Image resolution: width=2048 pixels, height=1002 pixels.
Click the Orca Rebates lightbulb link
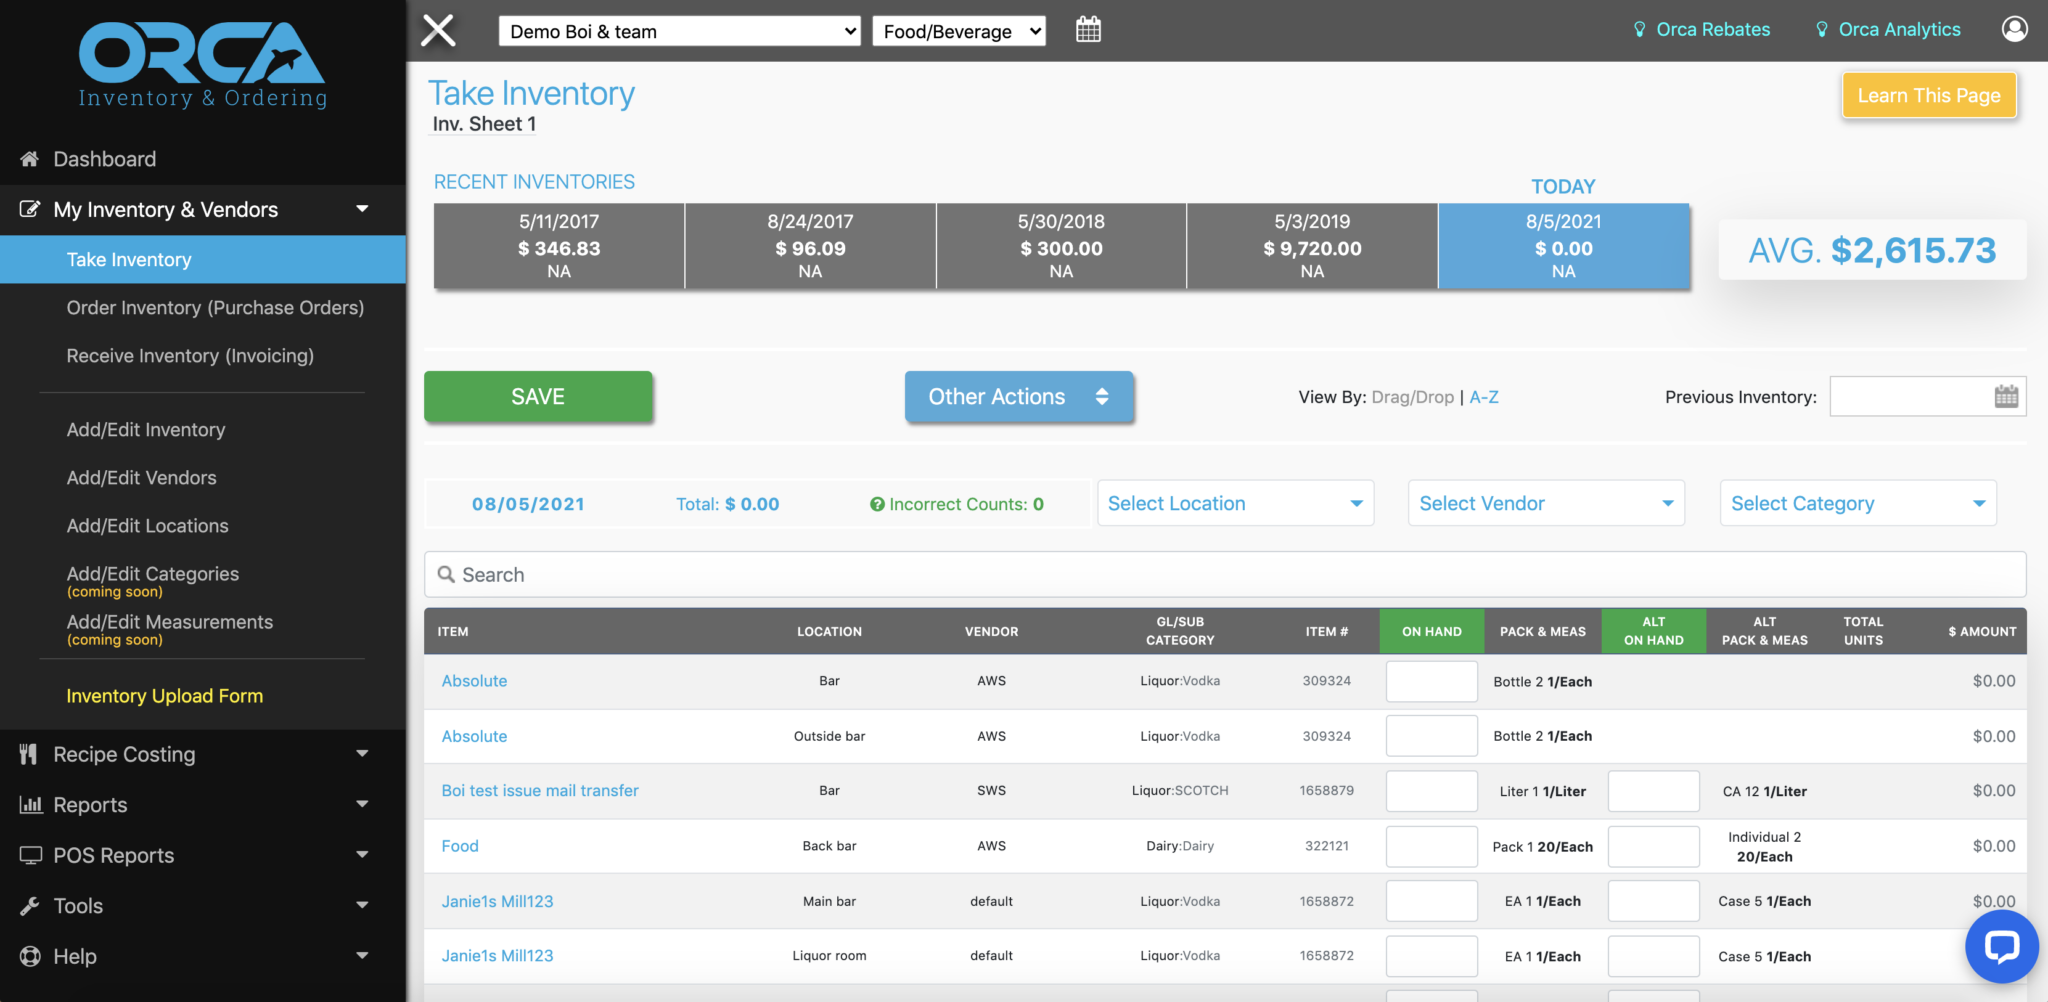(1702, 30)
